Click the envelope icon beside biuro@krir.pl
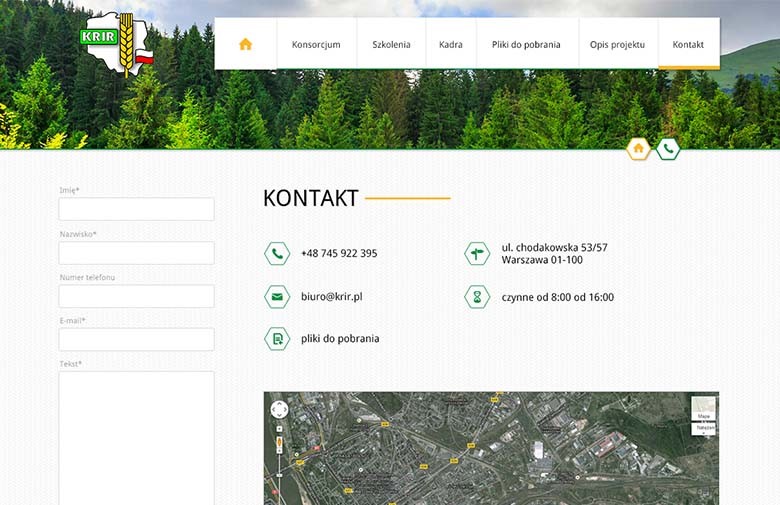780x505 pixels. pyautogui.click(x=277, y=297)
